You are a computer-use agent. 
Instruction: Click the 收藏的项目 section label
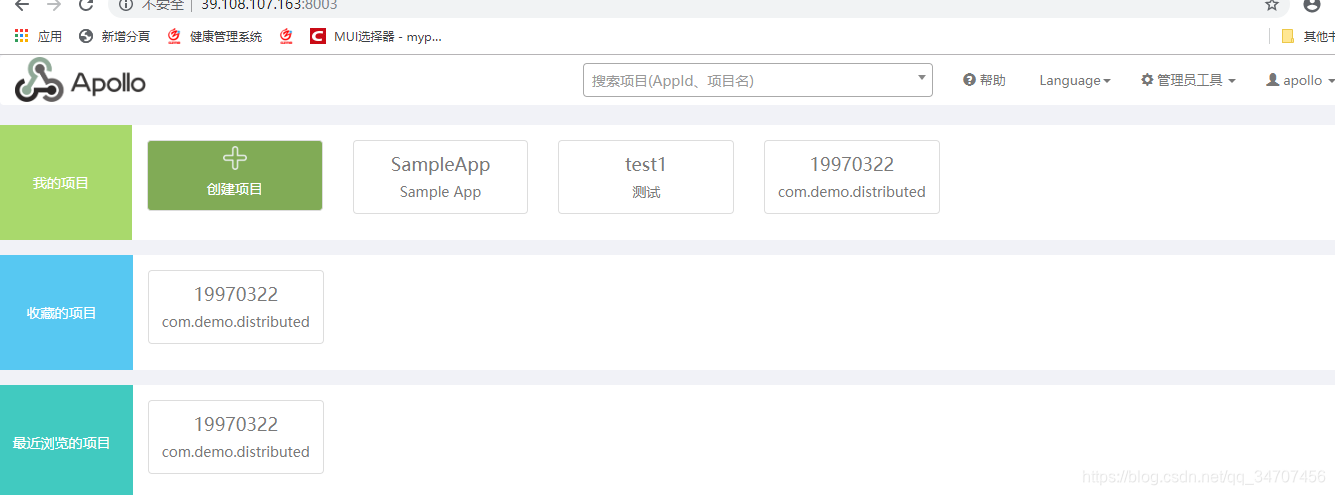tap(61, 313)
